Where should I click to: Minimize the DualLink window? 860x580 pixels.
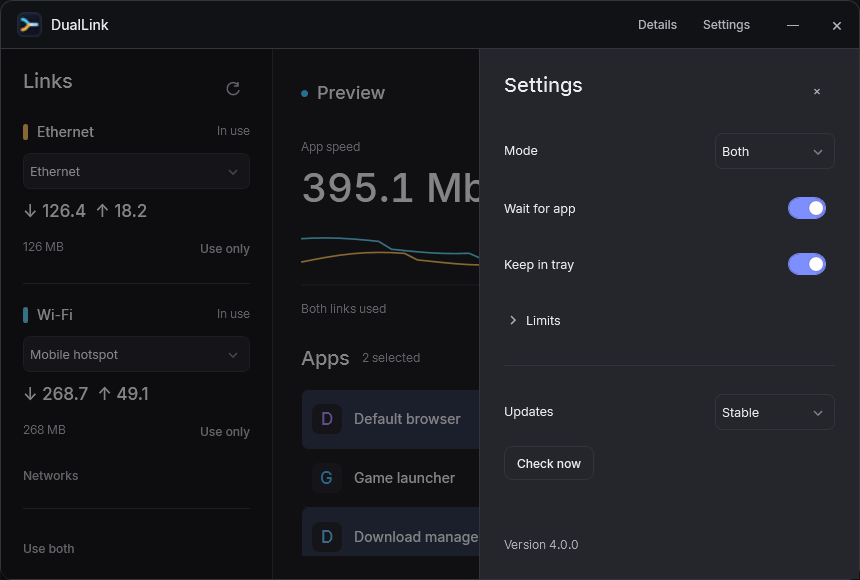793,25
